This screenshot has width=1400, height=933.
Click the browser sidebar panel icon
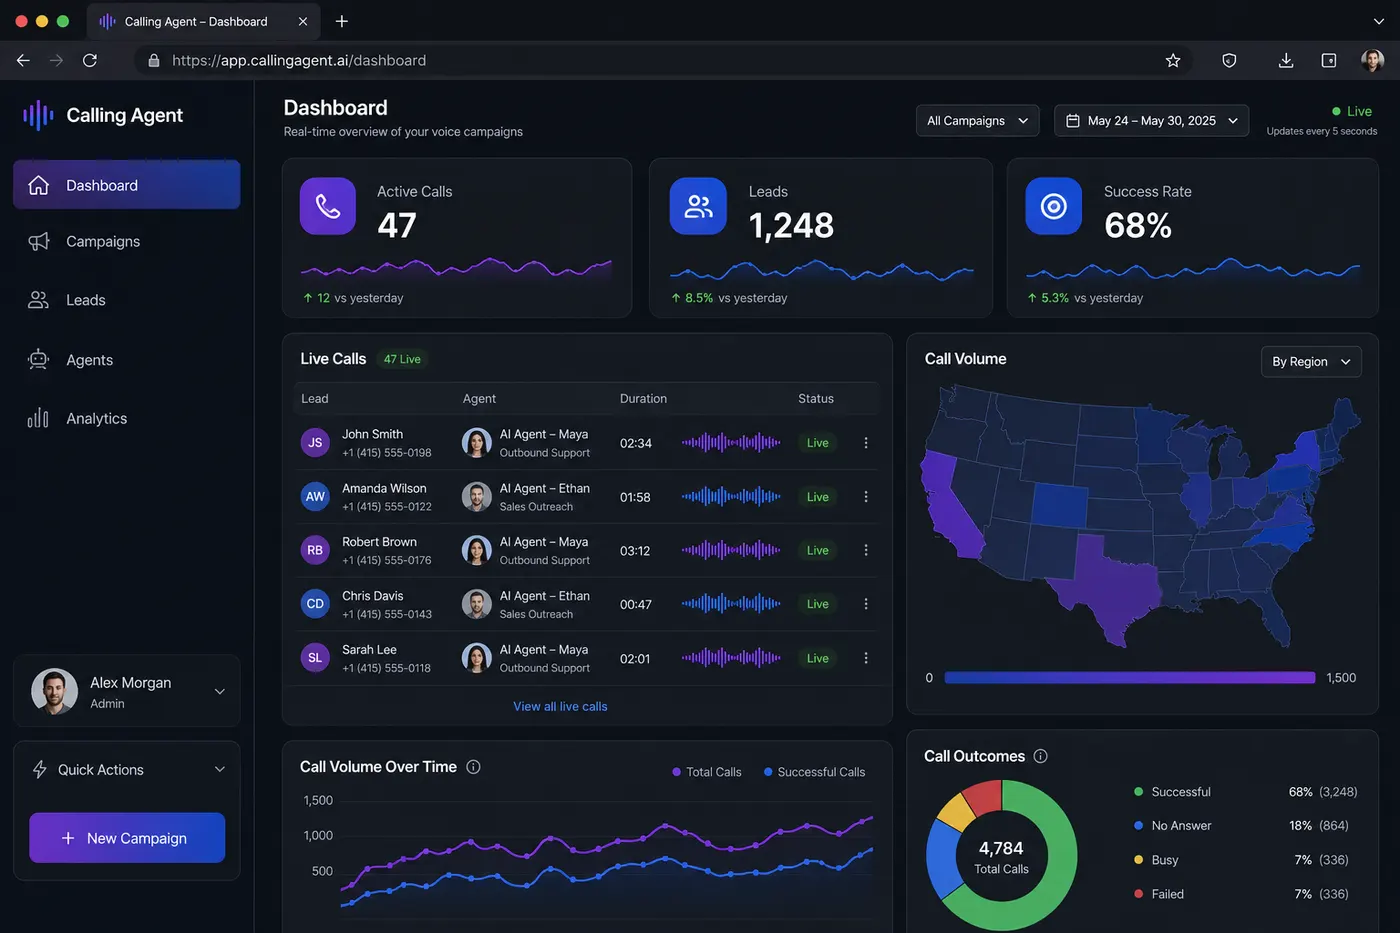click(x=1329, y=61)
